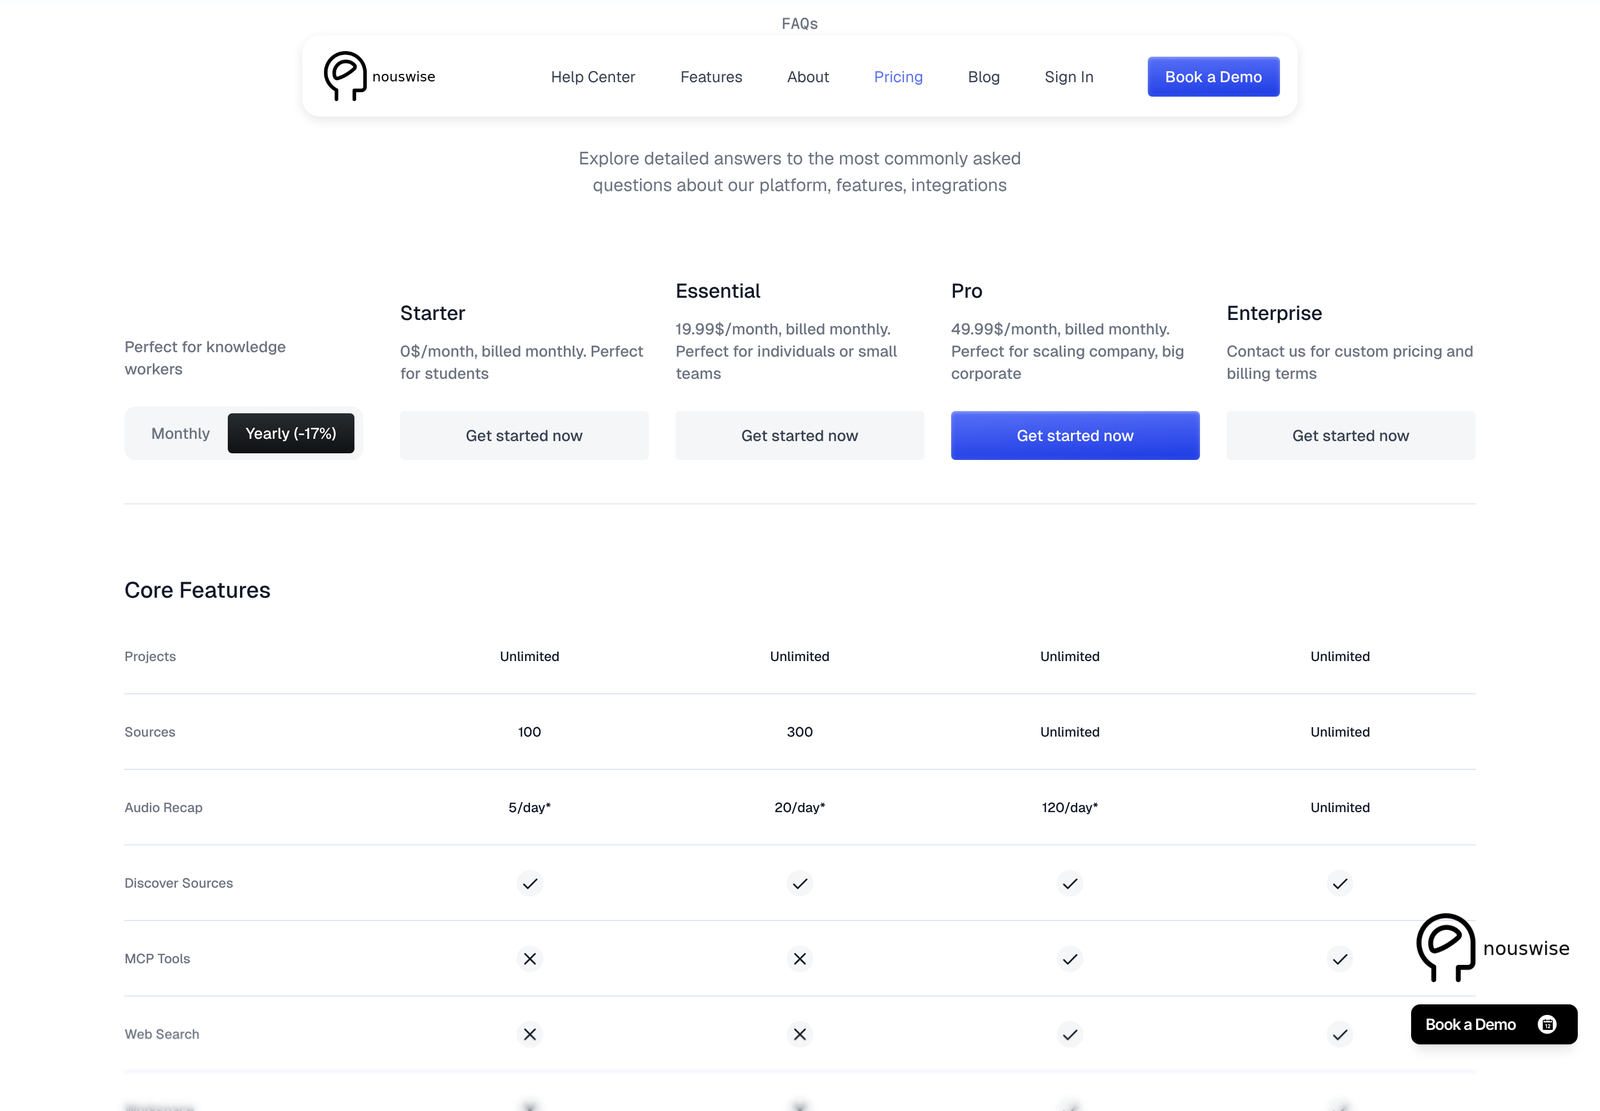Click MCP Tools cross icon under Essential
The image size is (1600, 1111).
pyautogui.click(x=800, y=958)
